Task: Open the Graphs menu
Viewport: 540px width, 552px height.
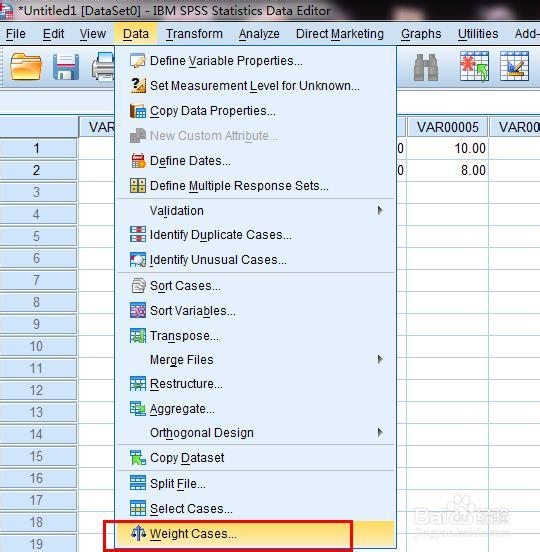Action: 421,34
